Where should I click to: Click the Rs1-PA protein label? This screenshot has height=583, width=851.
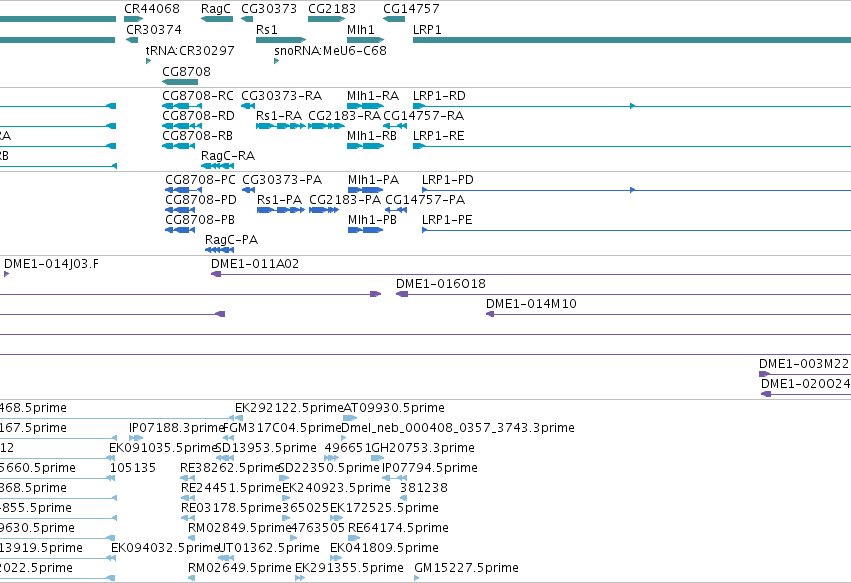[279, 200]
